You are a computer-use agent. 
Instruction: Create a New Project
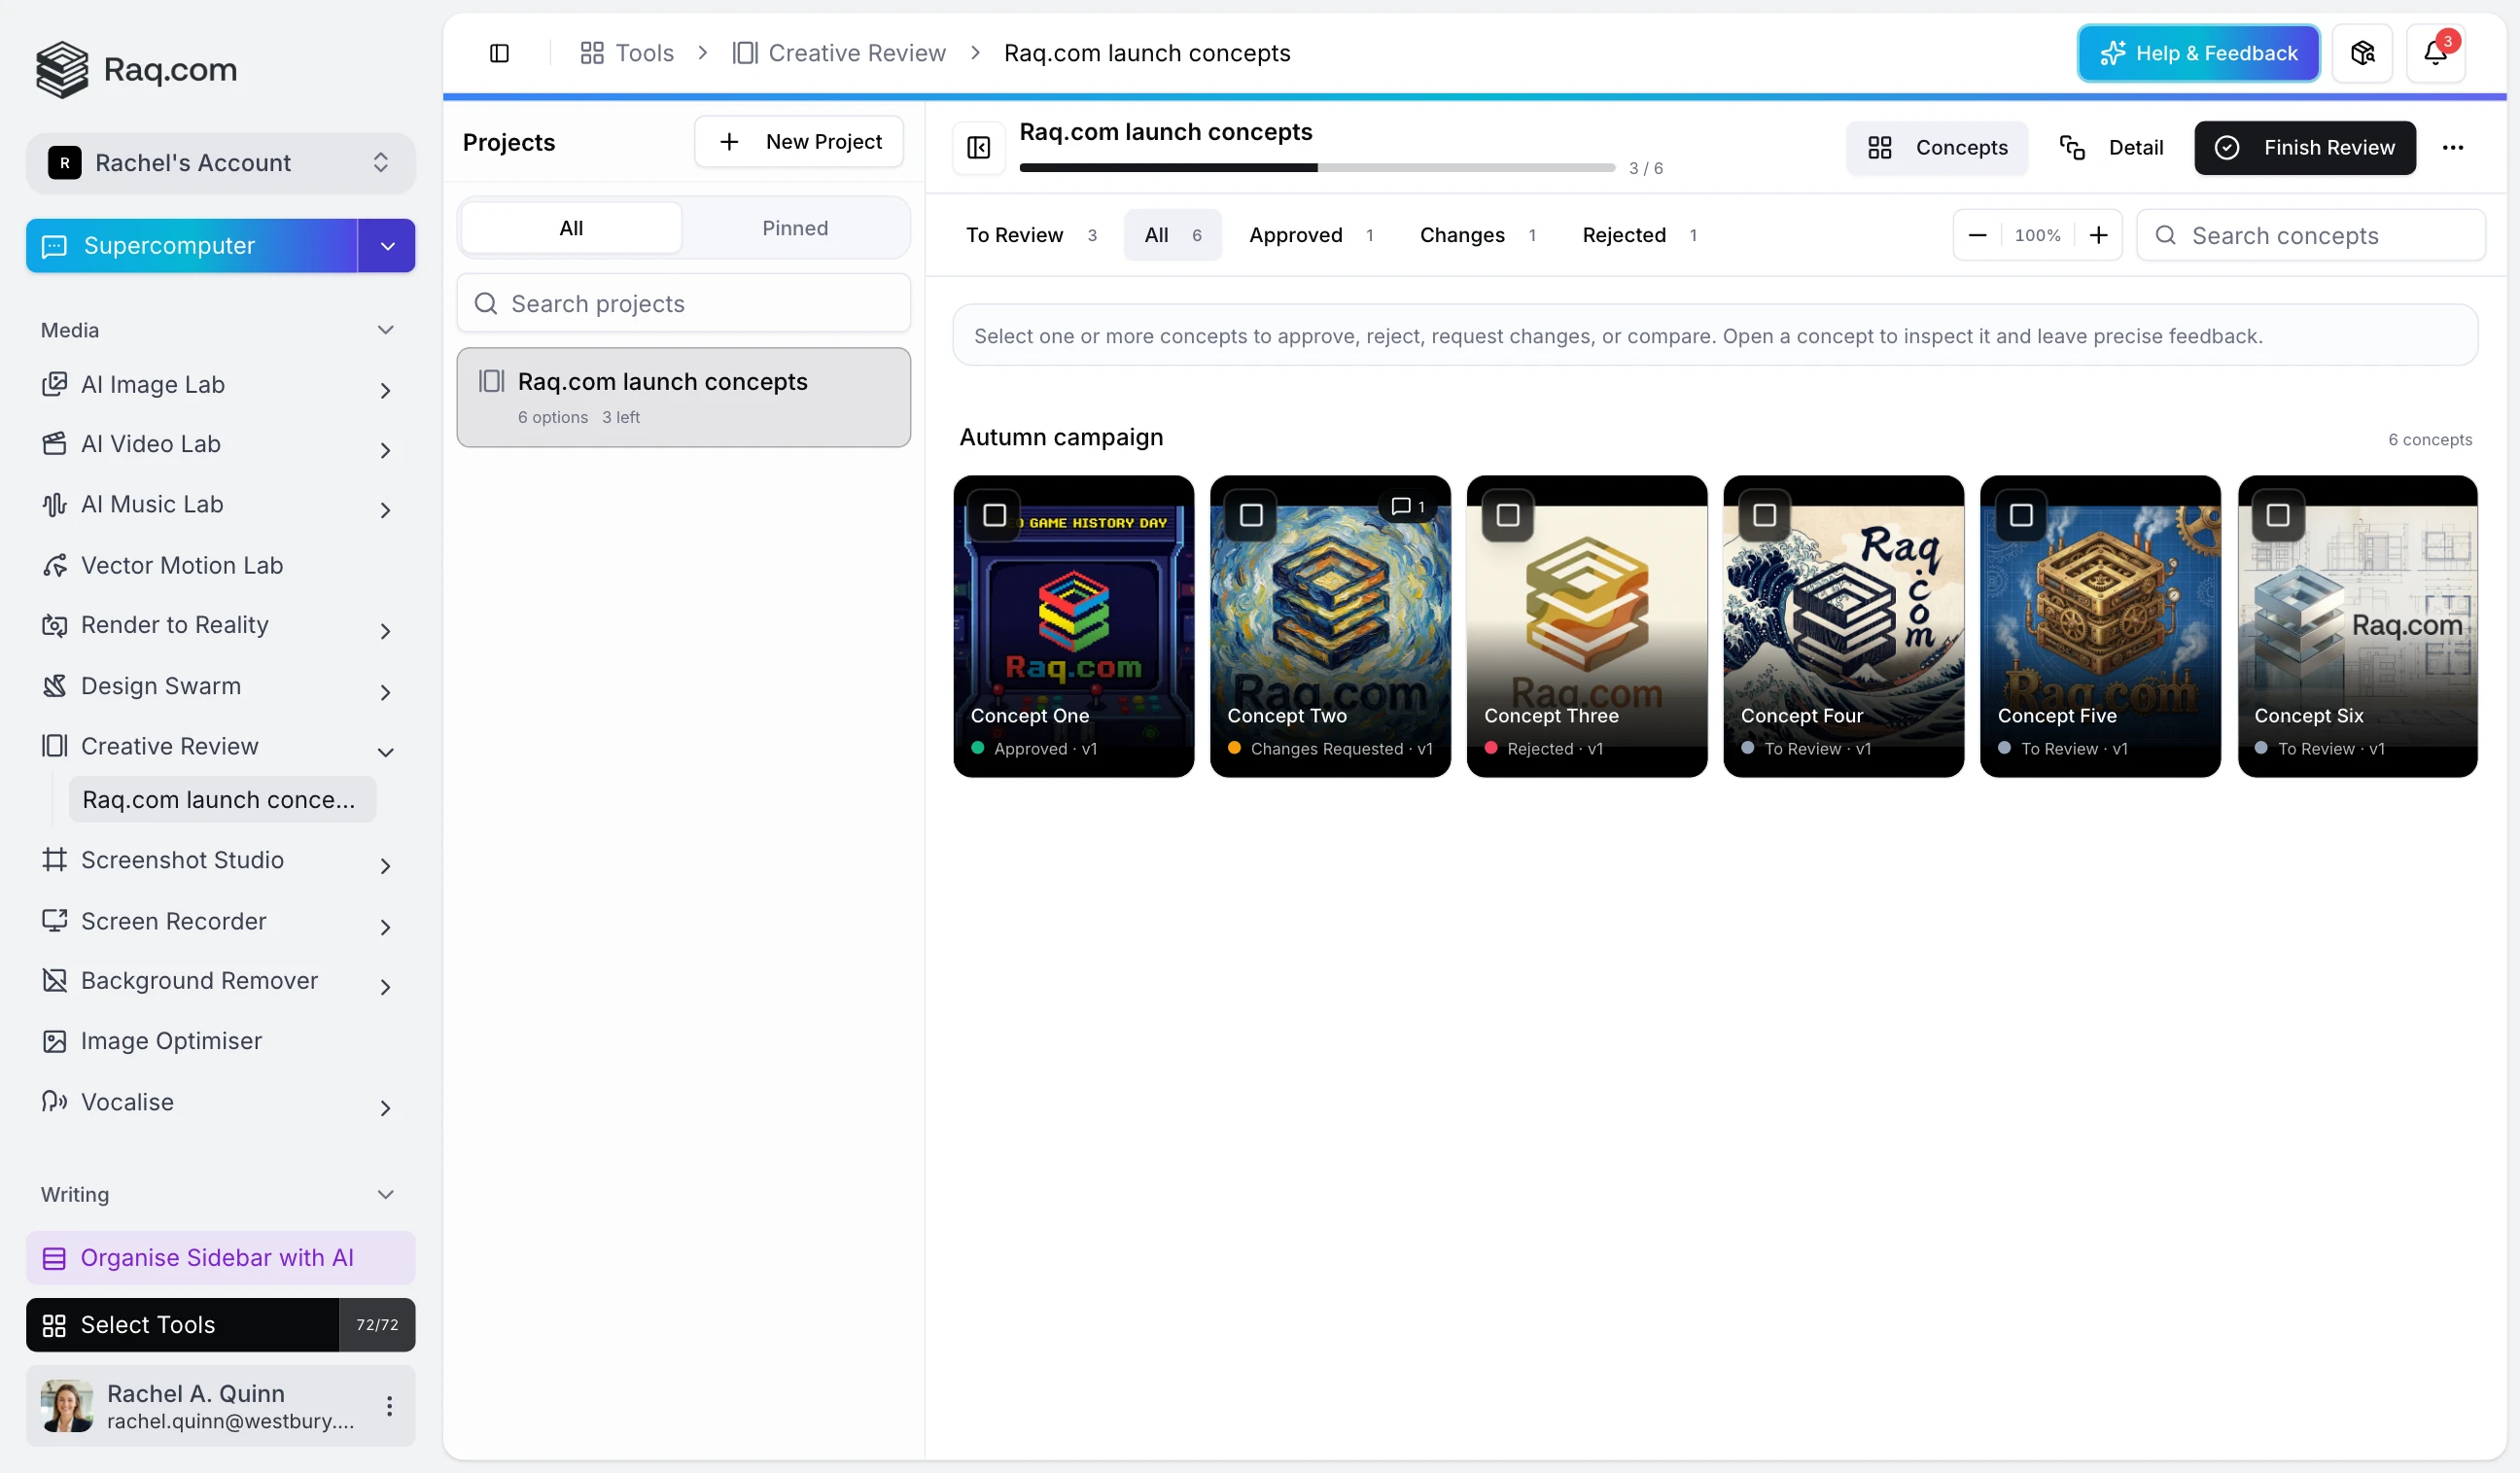tap(799, 142)
